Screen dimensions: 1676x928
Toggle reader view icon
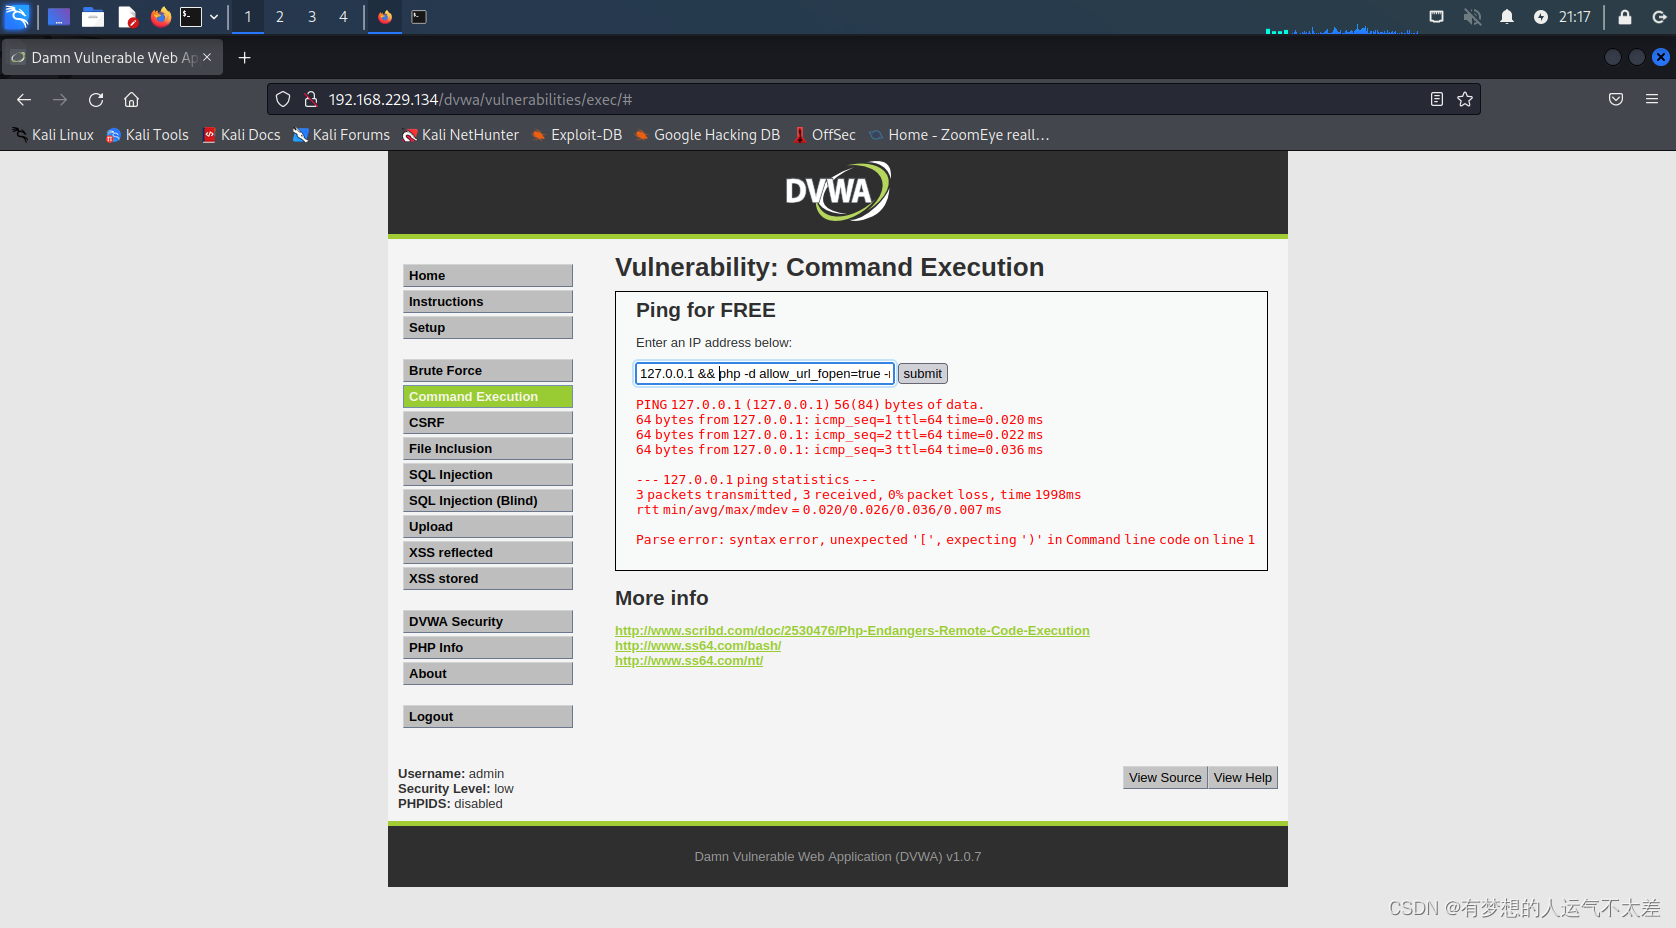1437,99
